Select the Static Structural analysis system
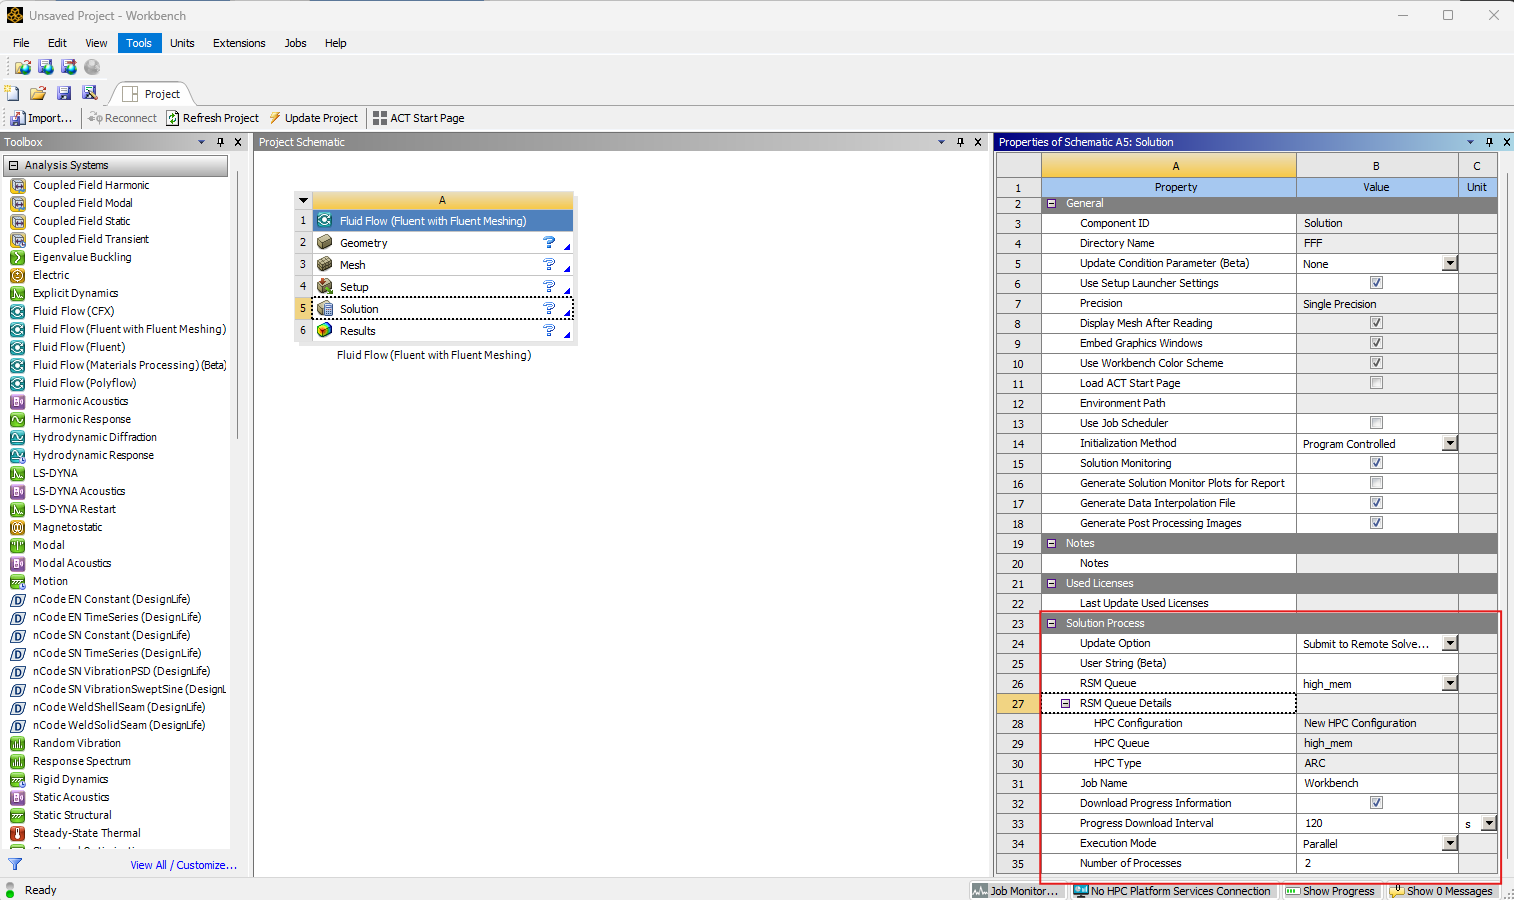Viewport: 1514px width, 900px height. click(x=71, y=815)
